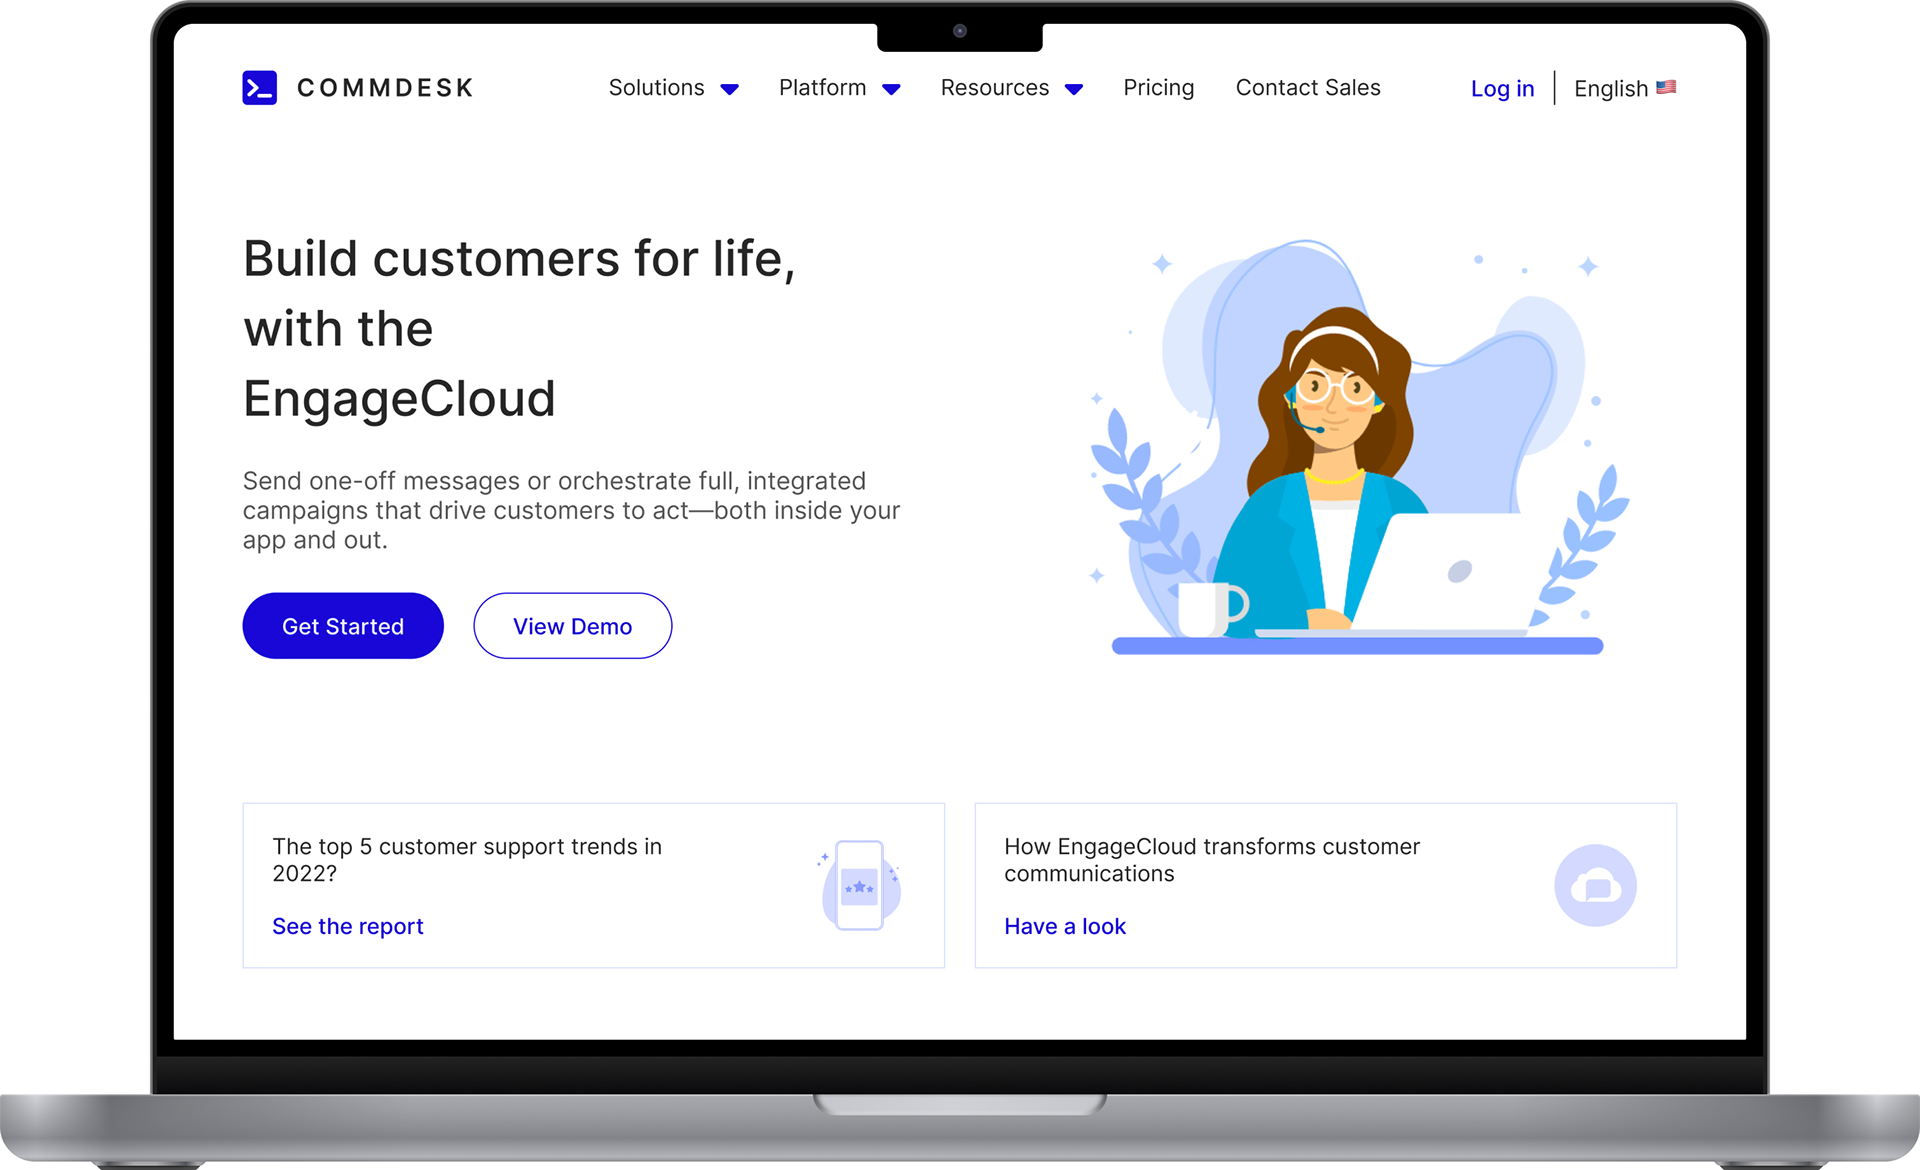
Task: Open the Platform menu
Action: (x=823, y=88)
